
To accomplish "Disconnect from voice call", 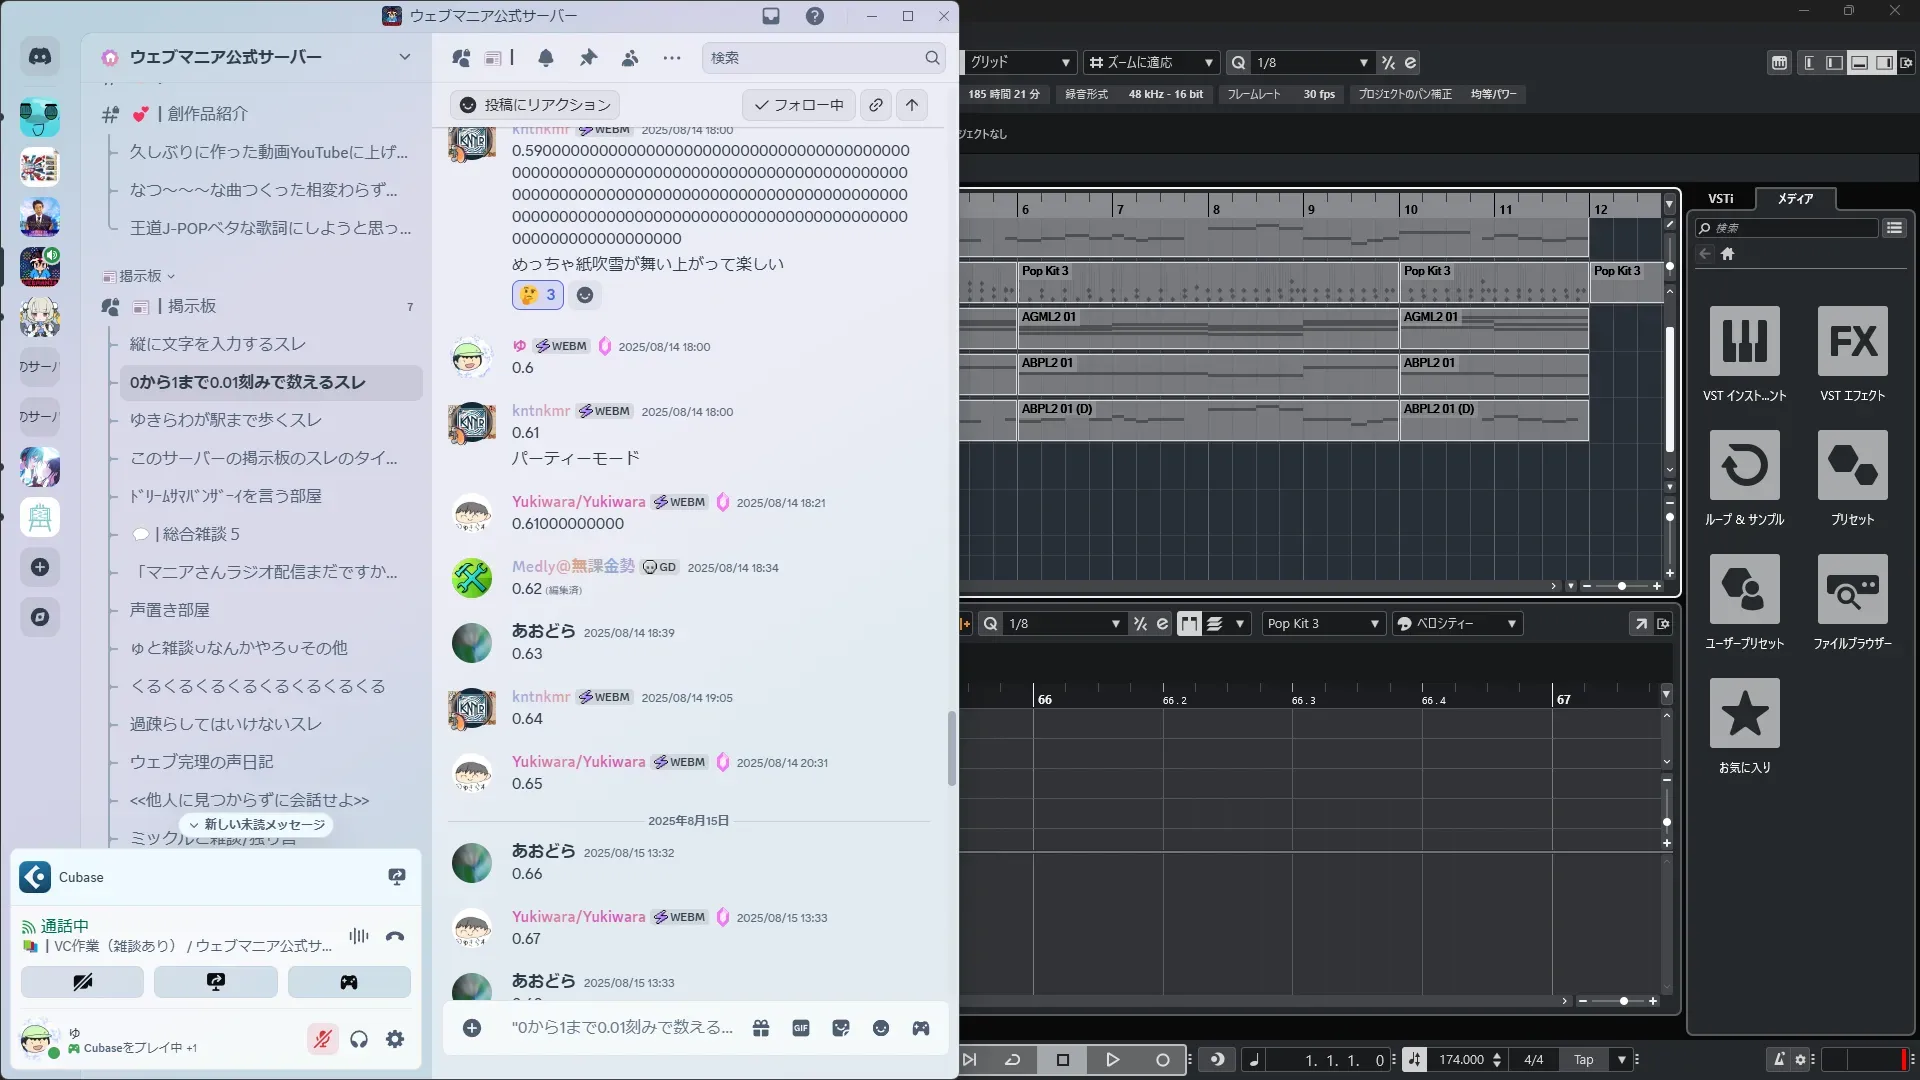I will [395, 937].
